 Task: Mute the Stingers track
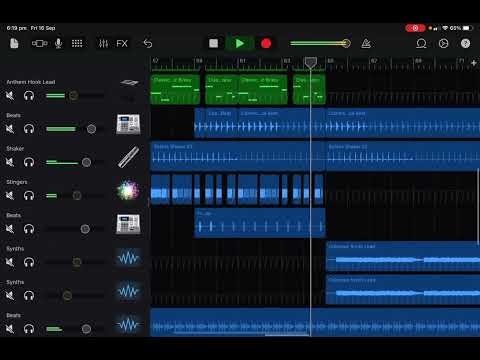click(10, 196)
